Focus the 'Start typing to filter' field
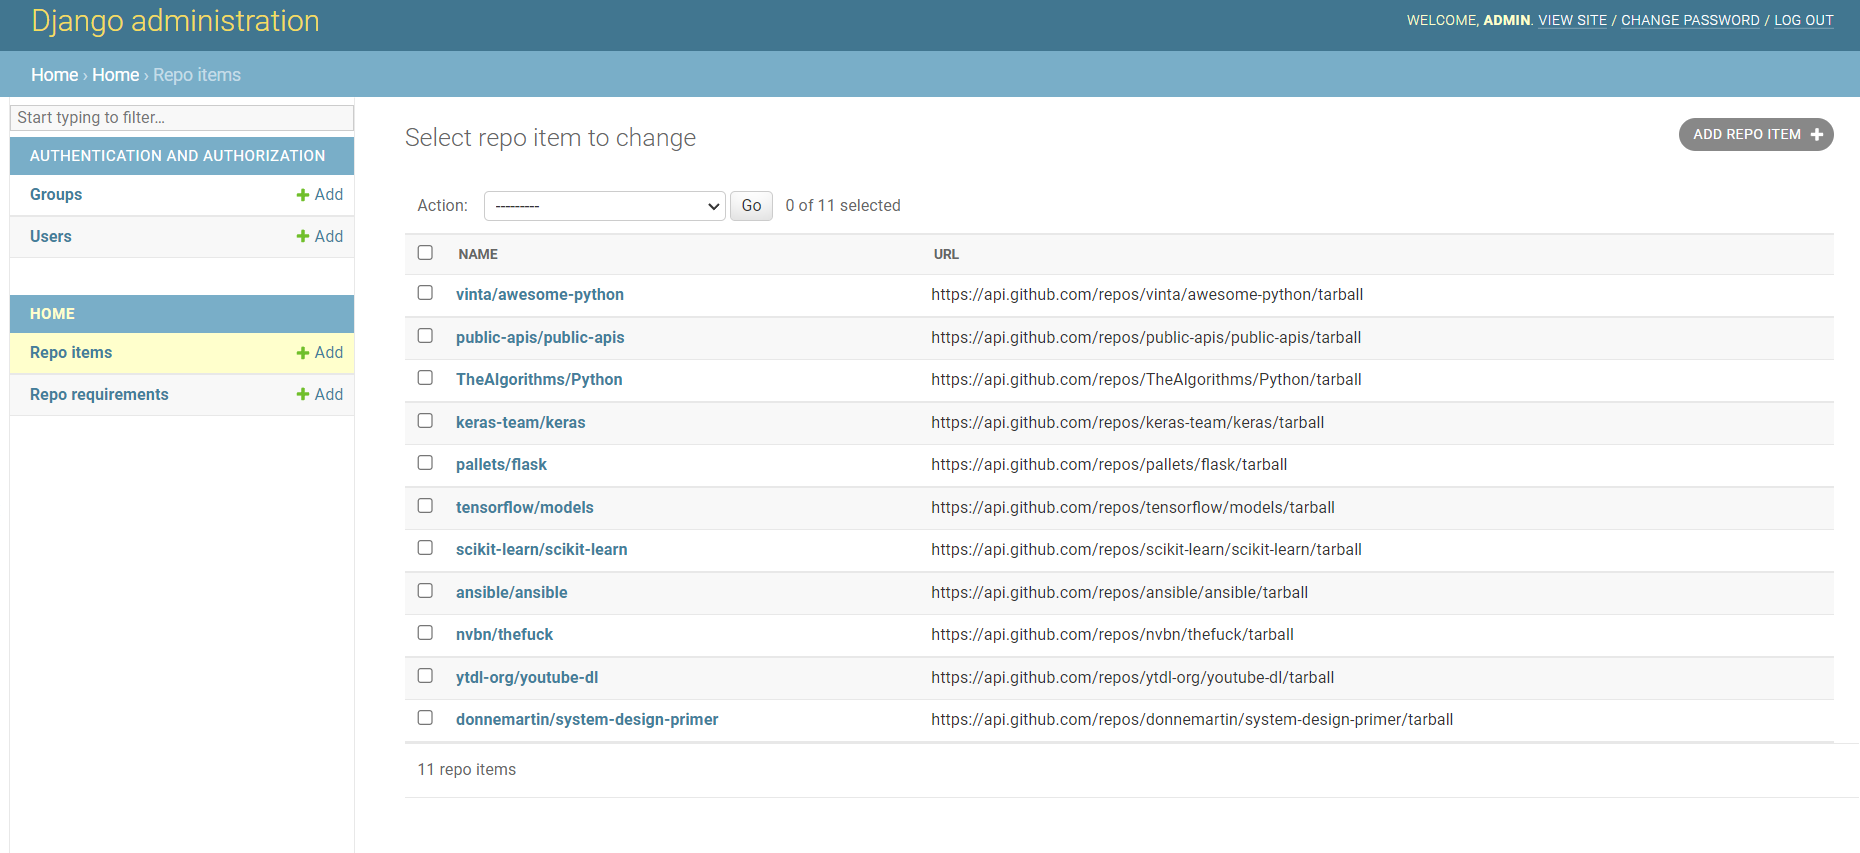Image resolution: width=1860 pixels, height=853 pixels. (x=182, y=118)
